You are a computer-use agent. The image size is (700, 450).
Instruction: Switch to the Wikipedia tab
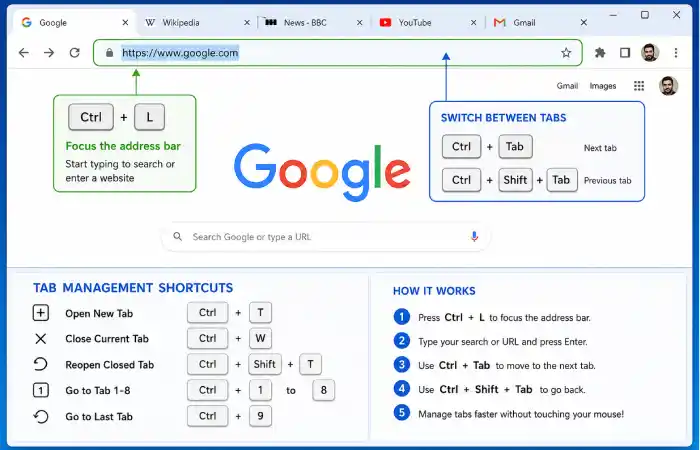pos(198,22)
